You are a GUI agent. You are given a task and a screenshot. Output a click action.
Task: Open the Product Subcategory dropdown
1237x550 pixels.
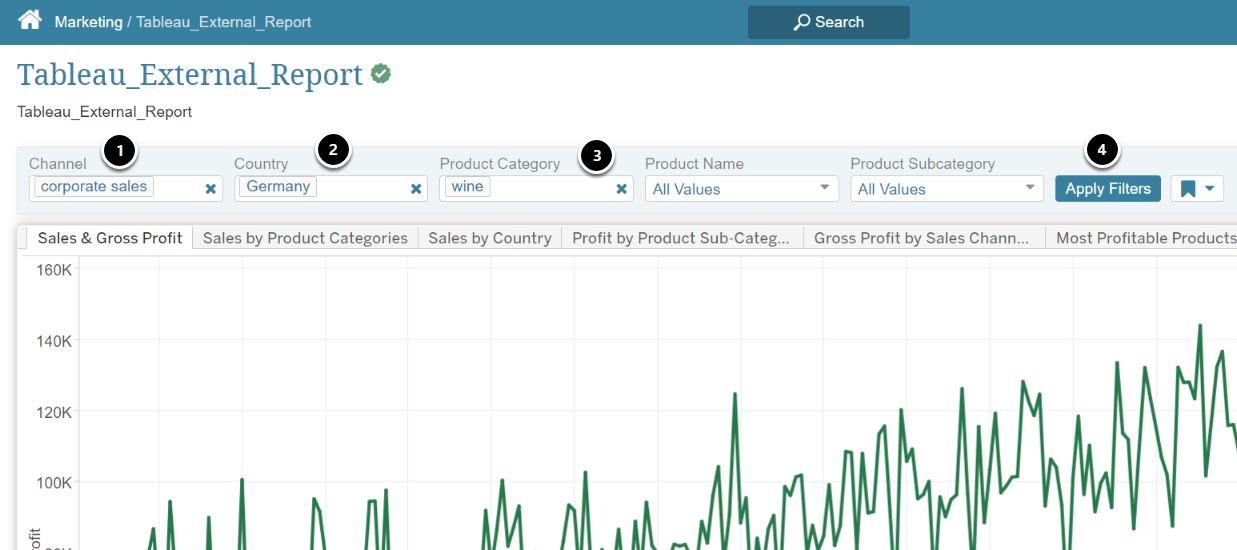point(947,189)
